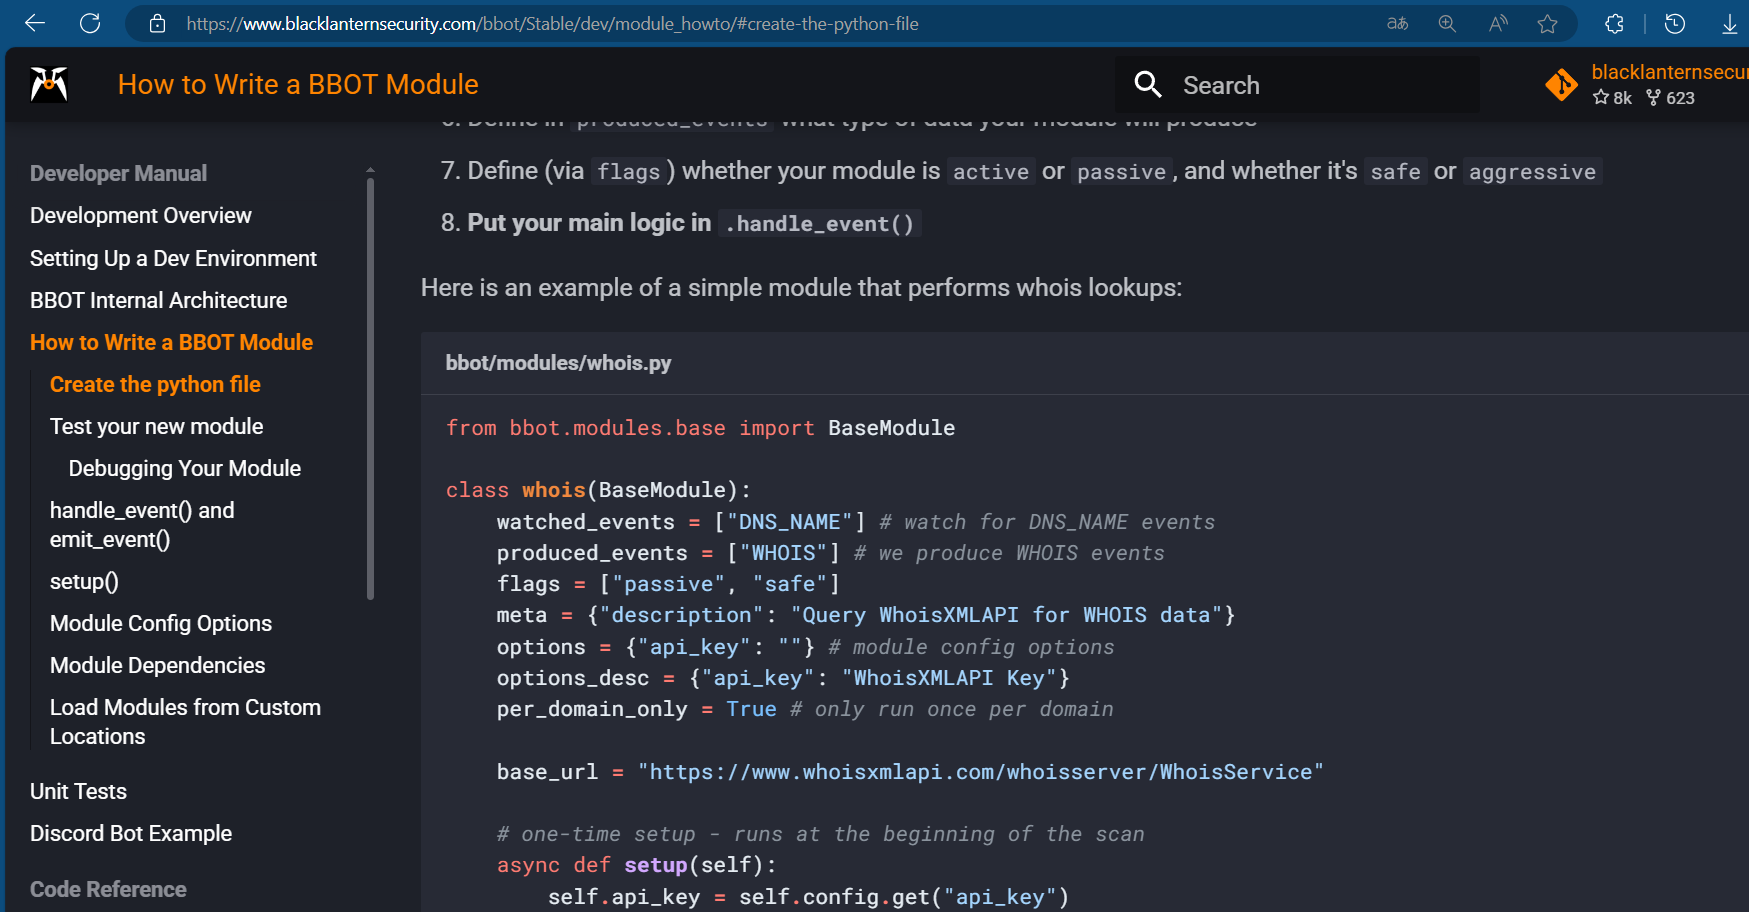Click the Search input field
This screenshot has height=912, width=1749.
coord(1297,85)
